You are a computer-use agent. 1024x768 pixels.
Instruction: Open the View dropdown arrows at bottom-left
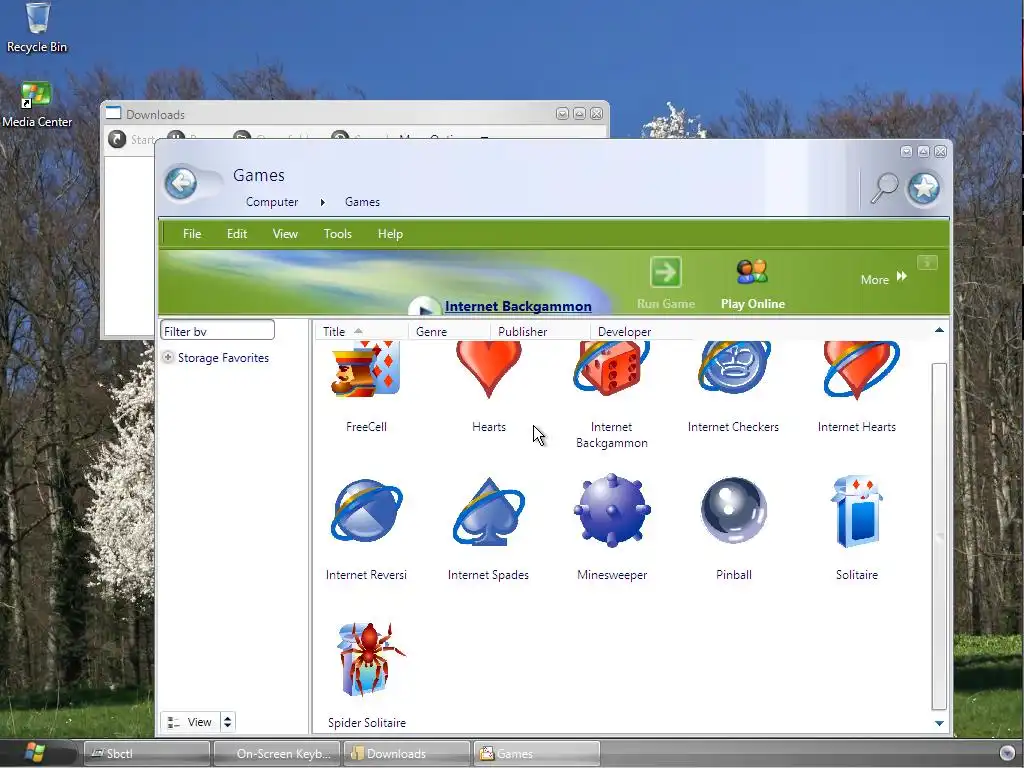[227, 722]
